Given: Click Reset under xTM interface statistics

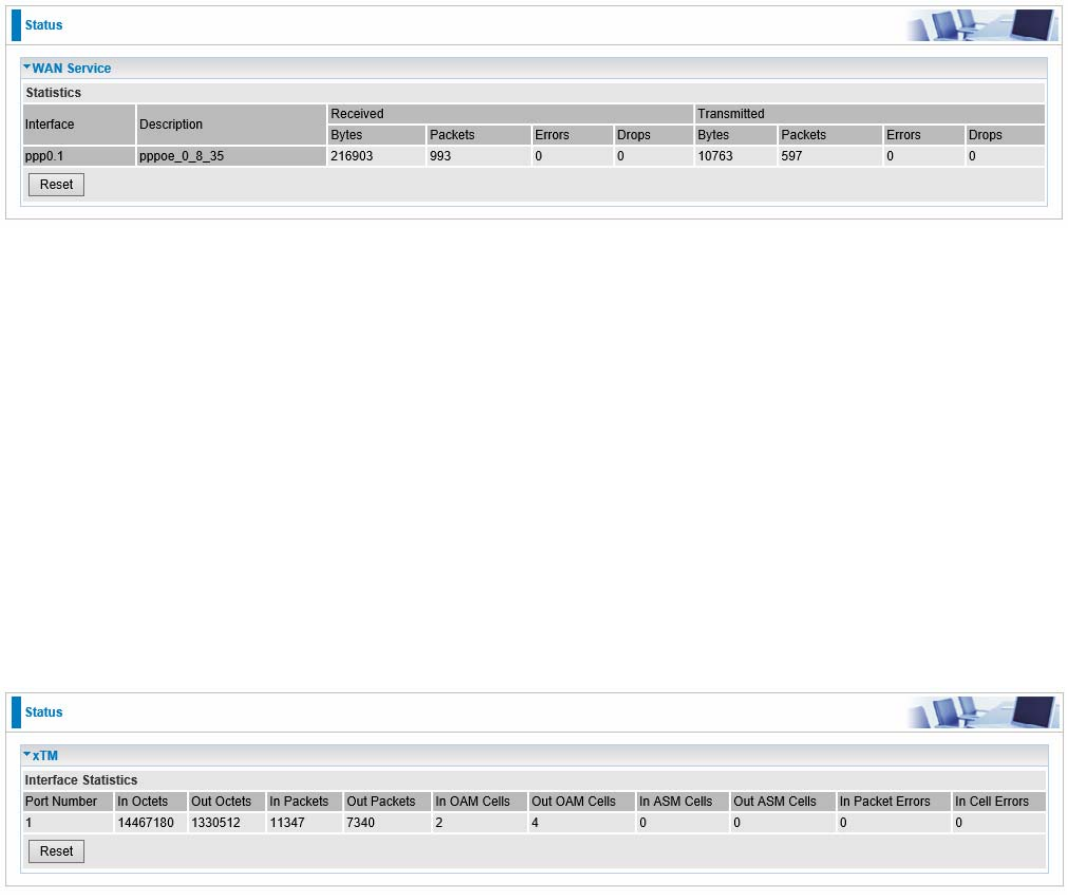Looking at the screenshot, I should pyautogui.click(x=57, y=851).
